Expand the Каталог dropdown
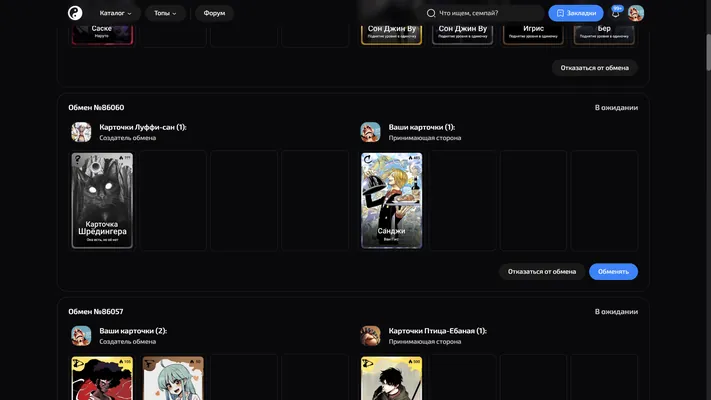 (x=116, y=13)
